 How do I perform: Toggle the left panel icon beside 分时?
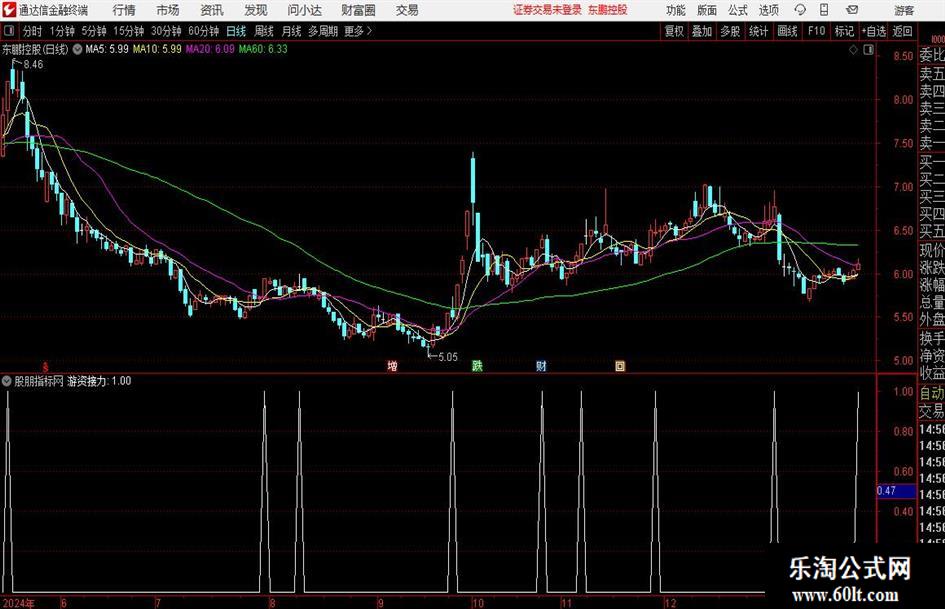point(8,31)
